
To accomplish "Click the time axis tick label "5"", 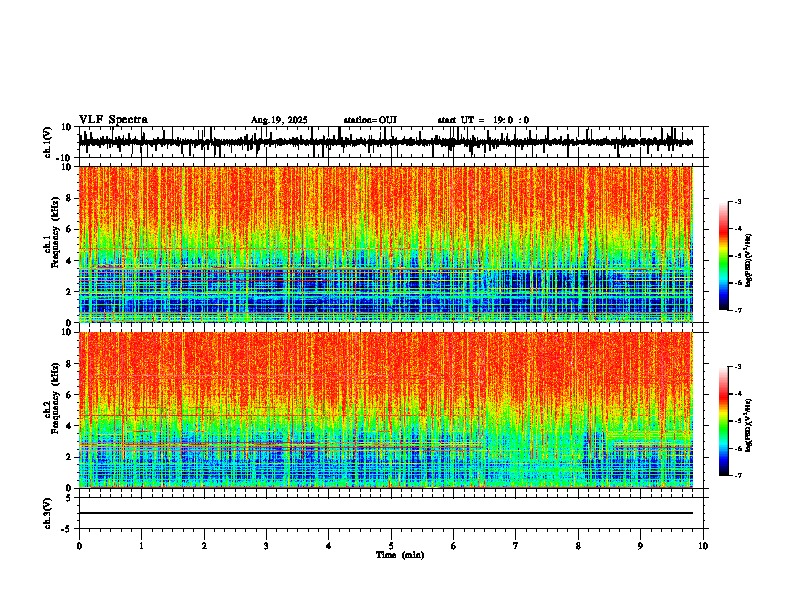I will point(391,546).
